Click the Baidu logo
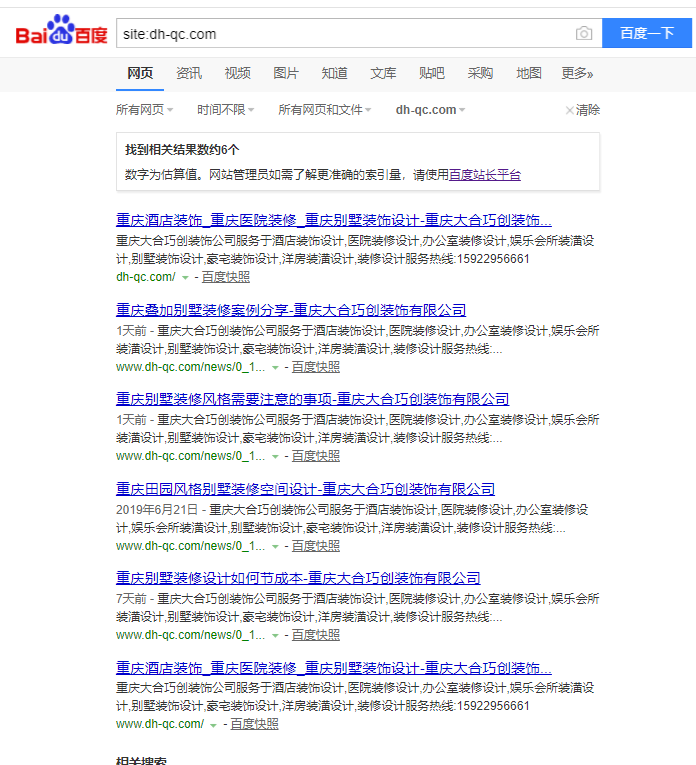 61,30
